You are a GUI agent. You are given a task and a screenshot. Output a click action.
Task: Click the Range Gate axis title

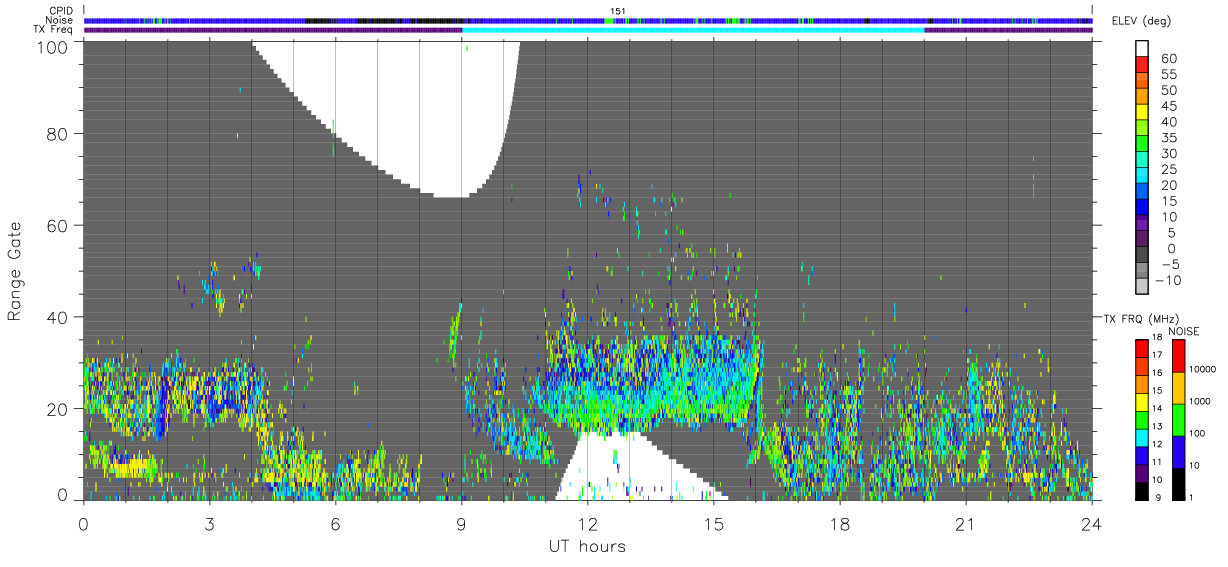pyautogui.click(x=15, y=269)
